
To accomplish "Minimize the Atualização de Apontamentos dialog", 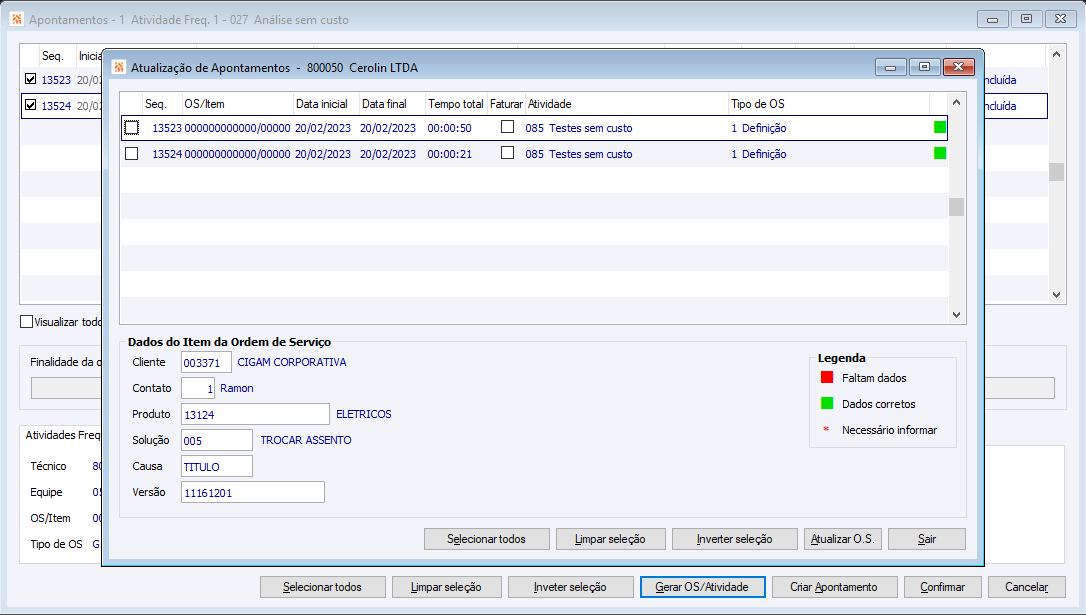I will pos(891,66).
